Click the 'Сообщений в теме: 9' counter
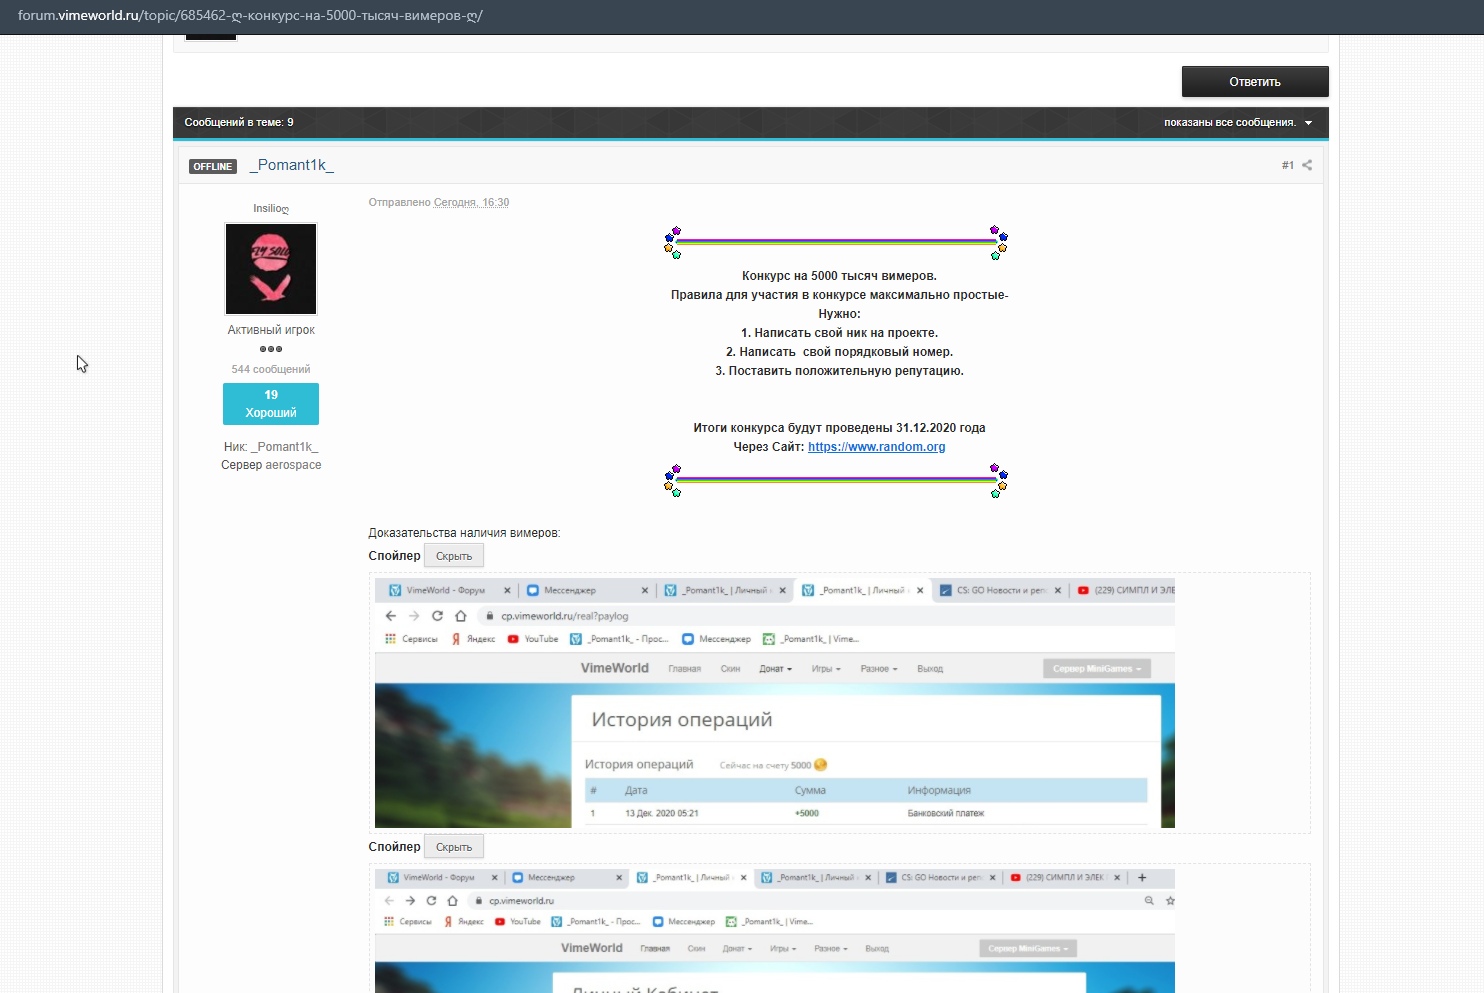 pos(239,123)
